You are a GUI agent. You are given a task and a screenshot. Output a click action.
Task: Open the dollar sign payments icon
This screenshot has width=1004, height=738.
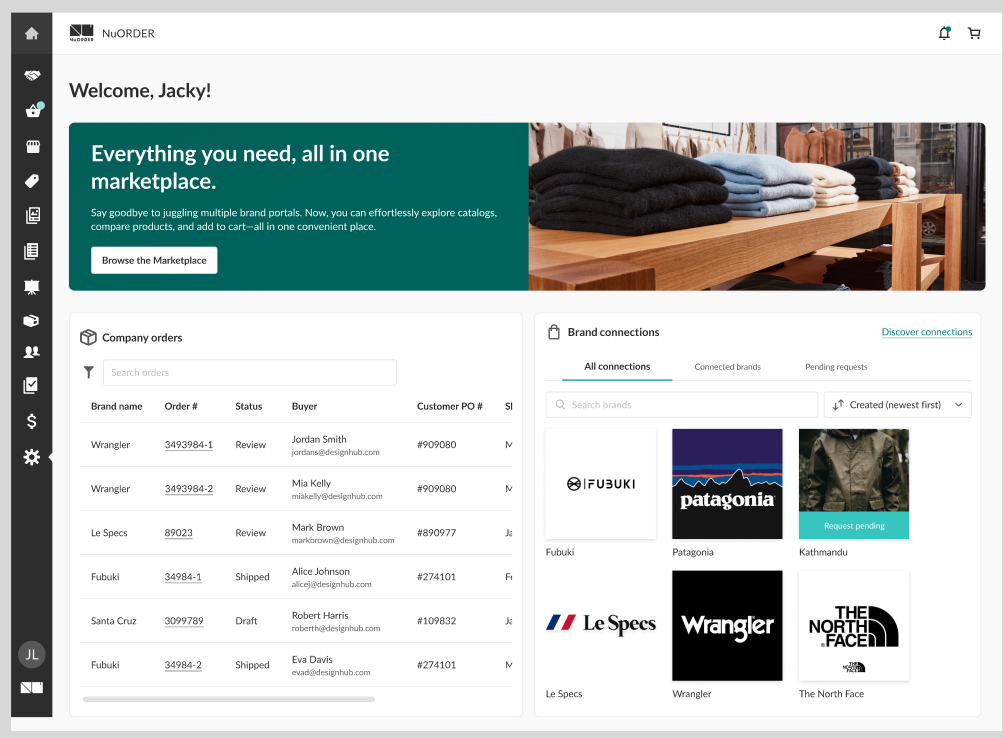point(32,421)
